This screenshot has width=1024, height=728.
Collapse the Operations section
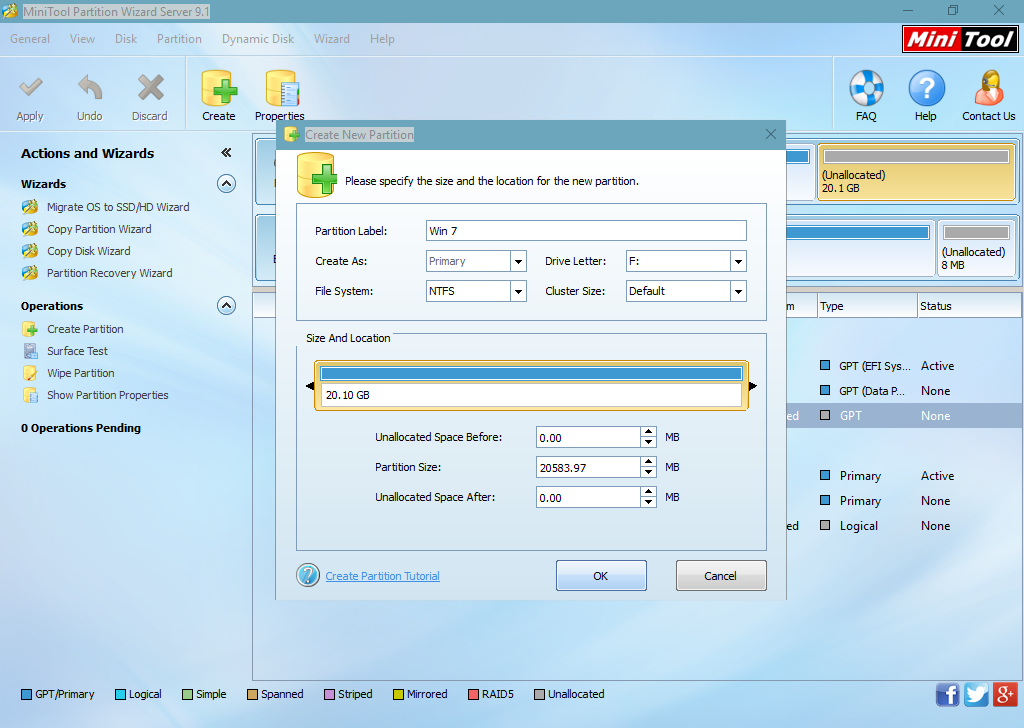click(226, 306)
